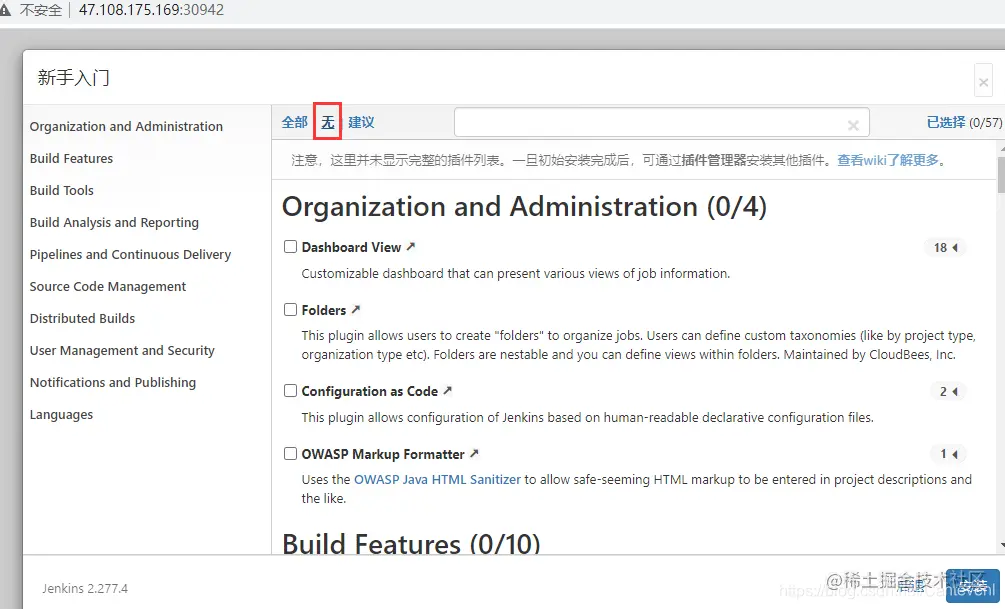This screenshot has height=609, width=1005.
Task: Open Folders plugin external link arrow
Action: [356, 309]
